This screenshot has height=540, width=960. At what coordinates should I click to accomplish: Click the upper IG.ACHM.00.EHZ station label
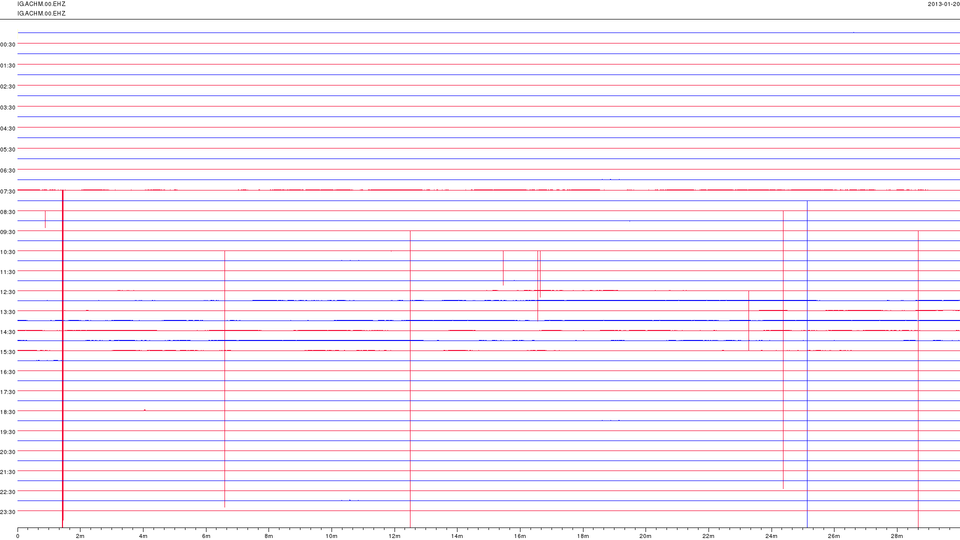click(x=42, y=4)
